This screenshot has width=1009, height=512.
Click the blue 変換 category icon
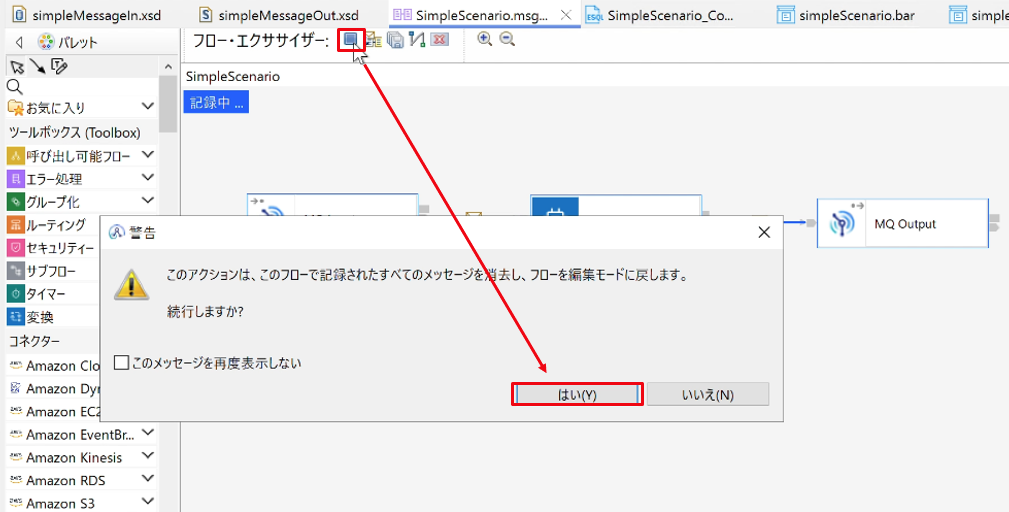15,316
